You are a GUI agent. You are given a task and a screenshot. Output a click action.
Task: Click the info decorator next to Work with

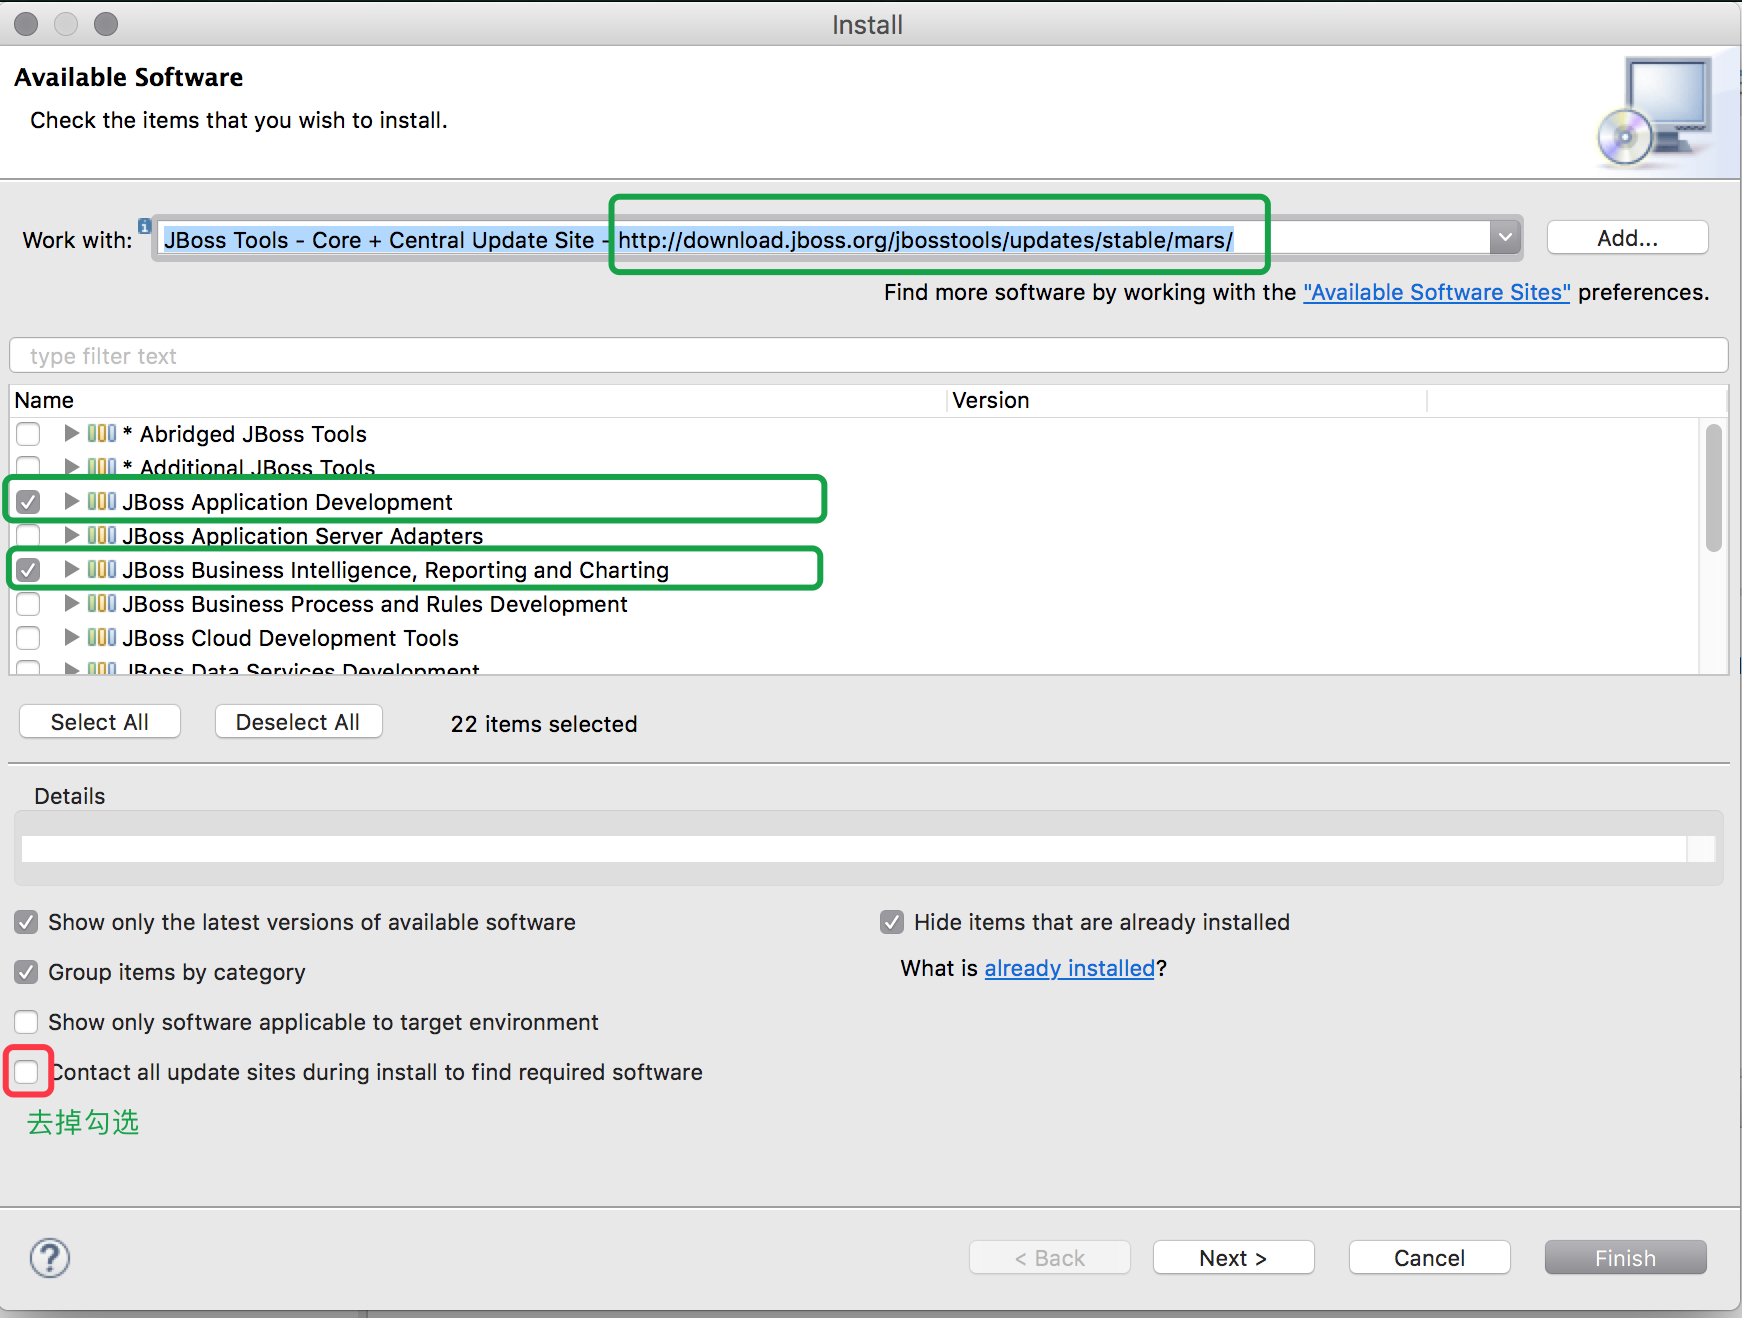click(x=145, y=225)
